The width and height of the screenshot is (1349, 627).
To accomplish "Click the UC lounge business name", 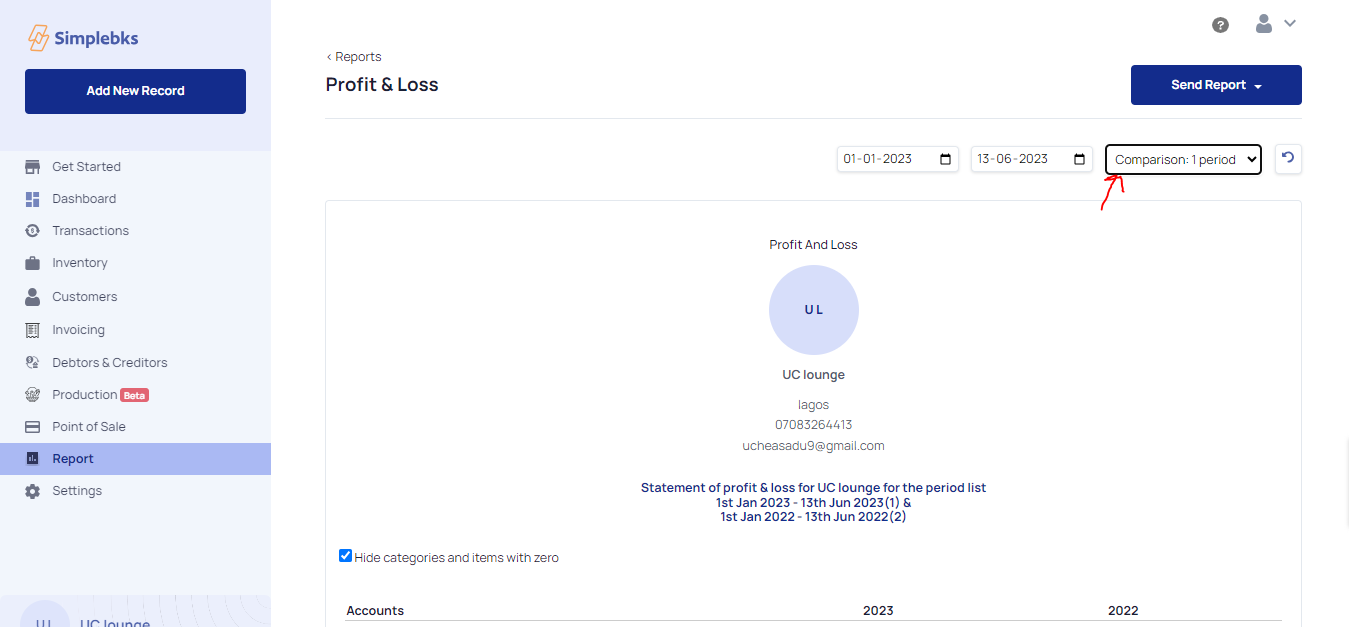I will coord(814,375).
